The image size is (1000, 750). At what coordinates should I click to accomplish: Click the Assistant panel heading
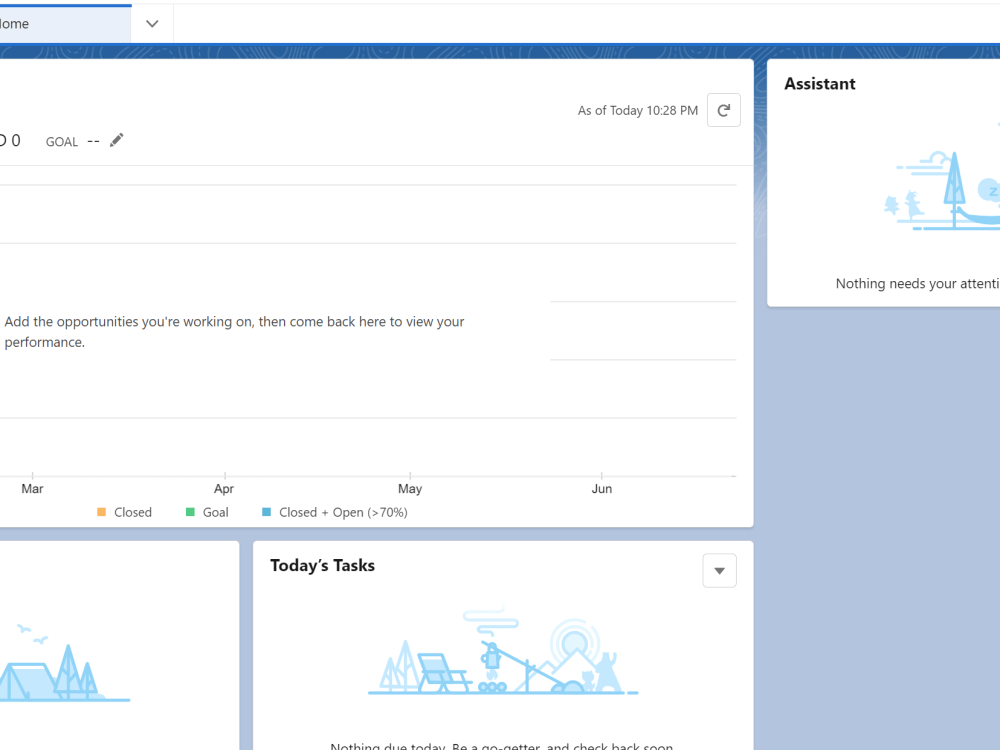pos(819,84)
